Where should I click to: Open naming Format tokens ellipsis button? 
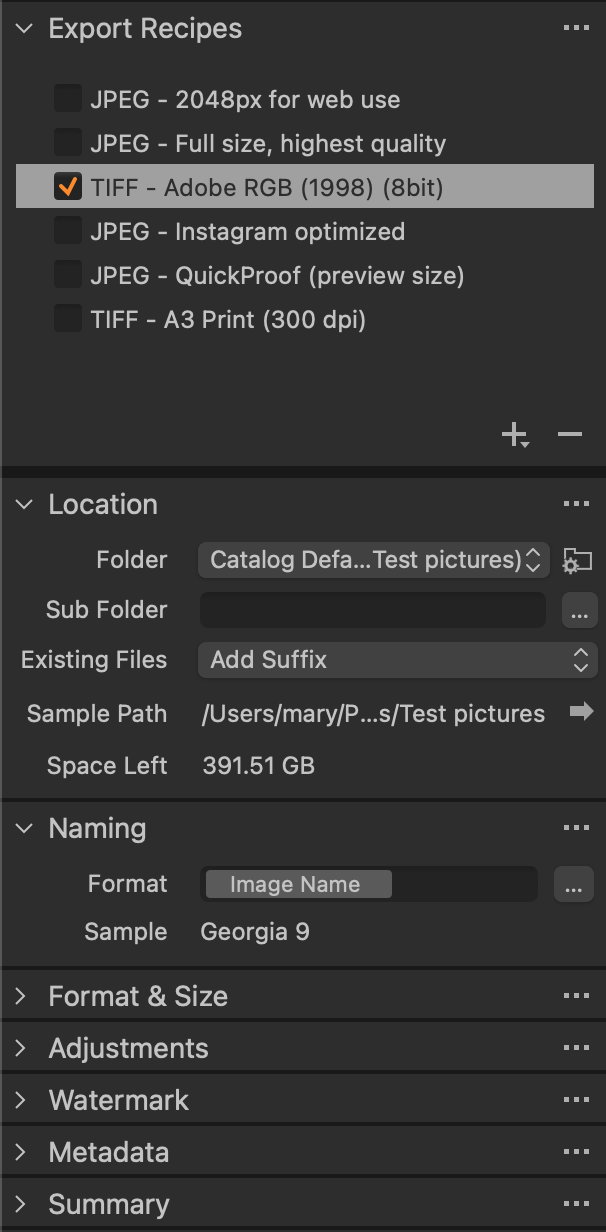(x=573, y=884)
